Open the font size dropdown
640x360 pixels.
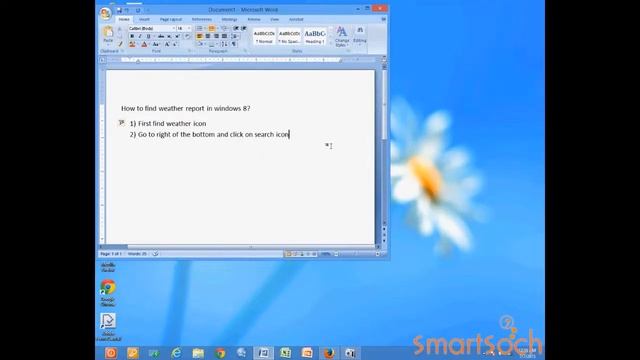[x=189, y=29]
